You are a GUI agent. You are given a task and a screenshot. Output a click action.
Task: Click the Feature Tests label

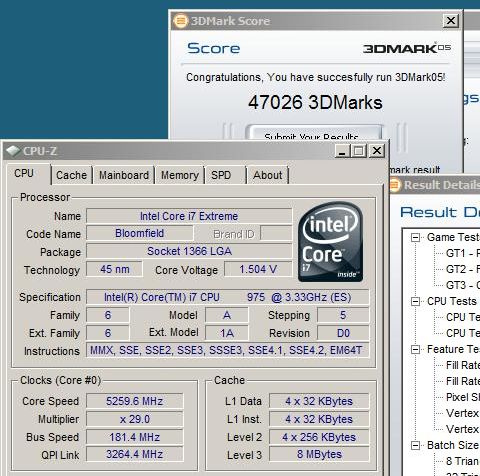coord(453,349)
